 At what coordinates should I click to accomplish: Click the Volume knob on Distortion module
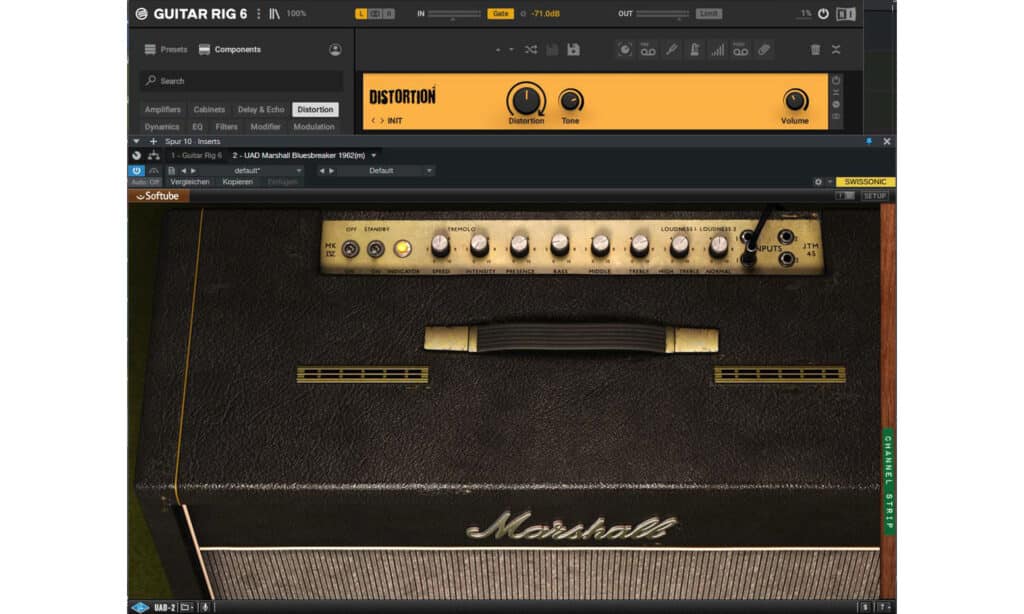(x=795, y=101)
